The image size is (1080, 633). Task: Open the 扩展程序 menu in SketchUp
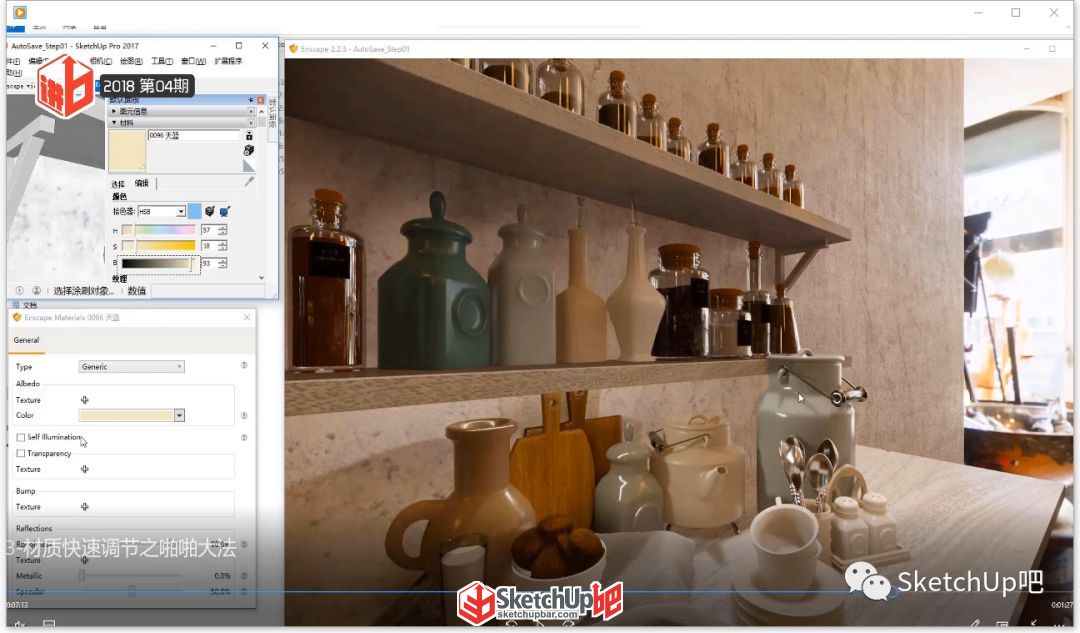click(x=228, y=61)
